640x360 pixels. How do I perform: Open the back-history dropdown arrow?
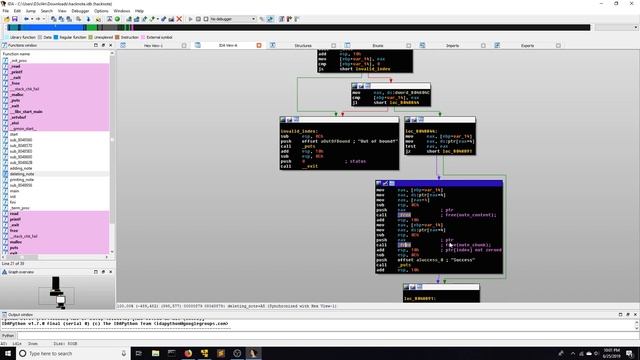click(x=31, y=19)
